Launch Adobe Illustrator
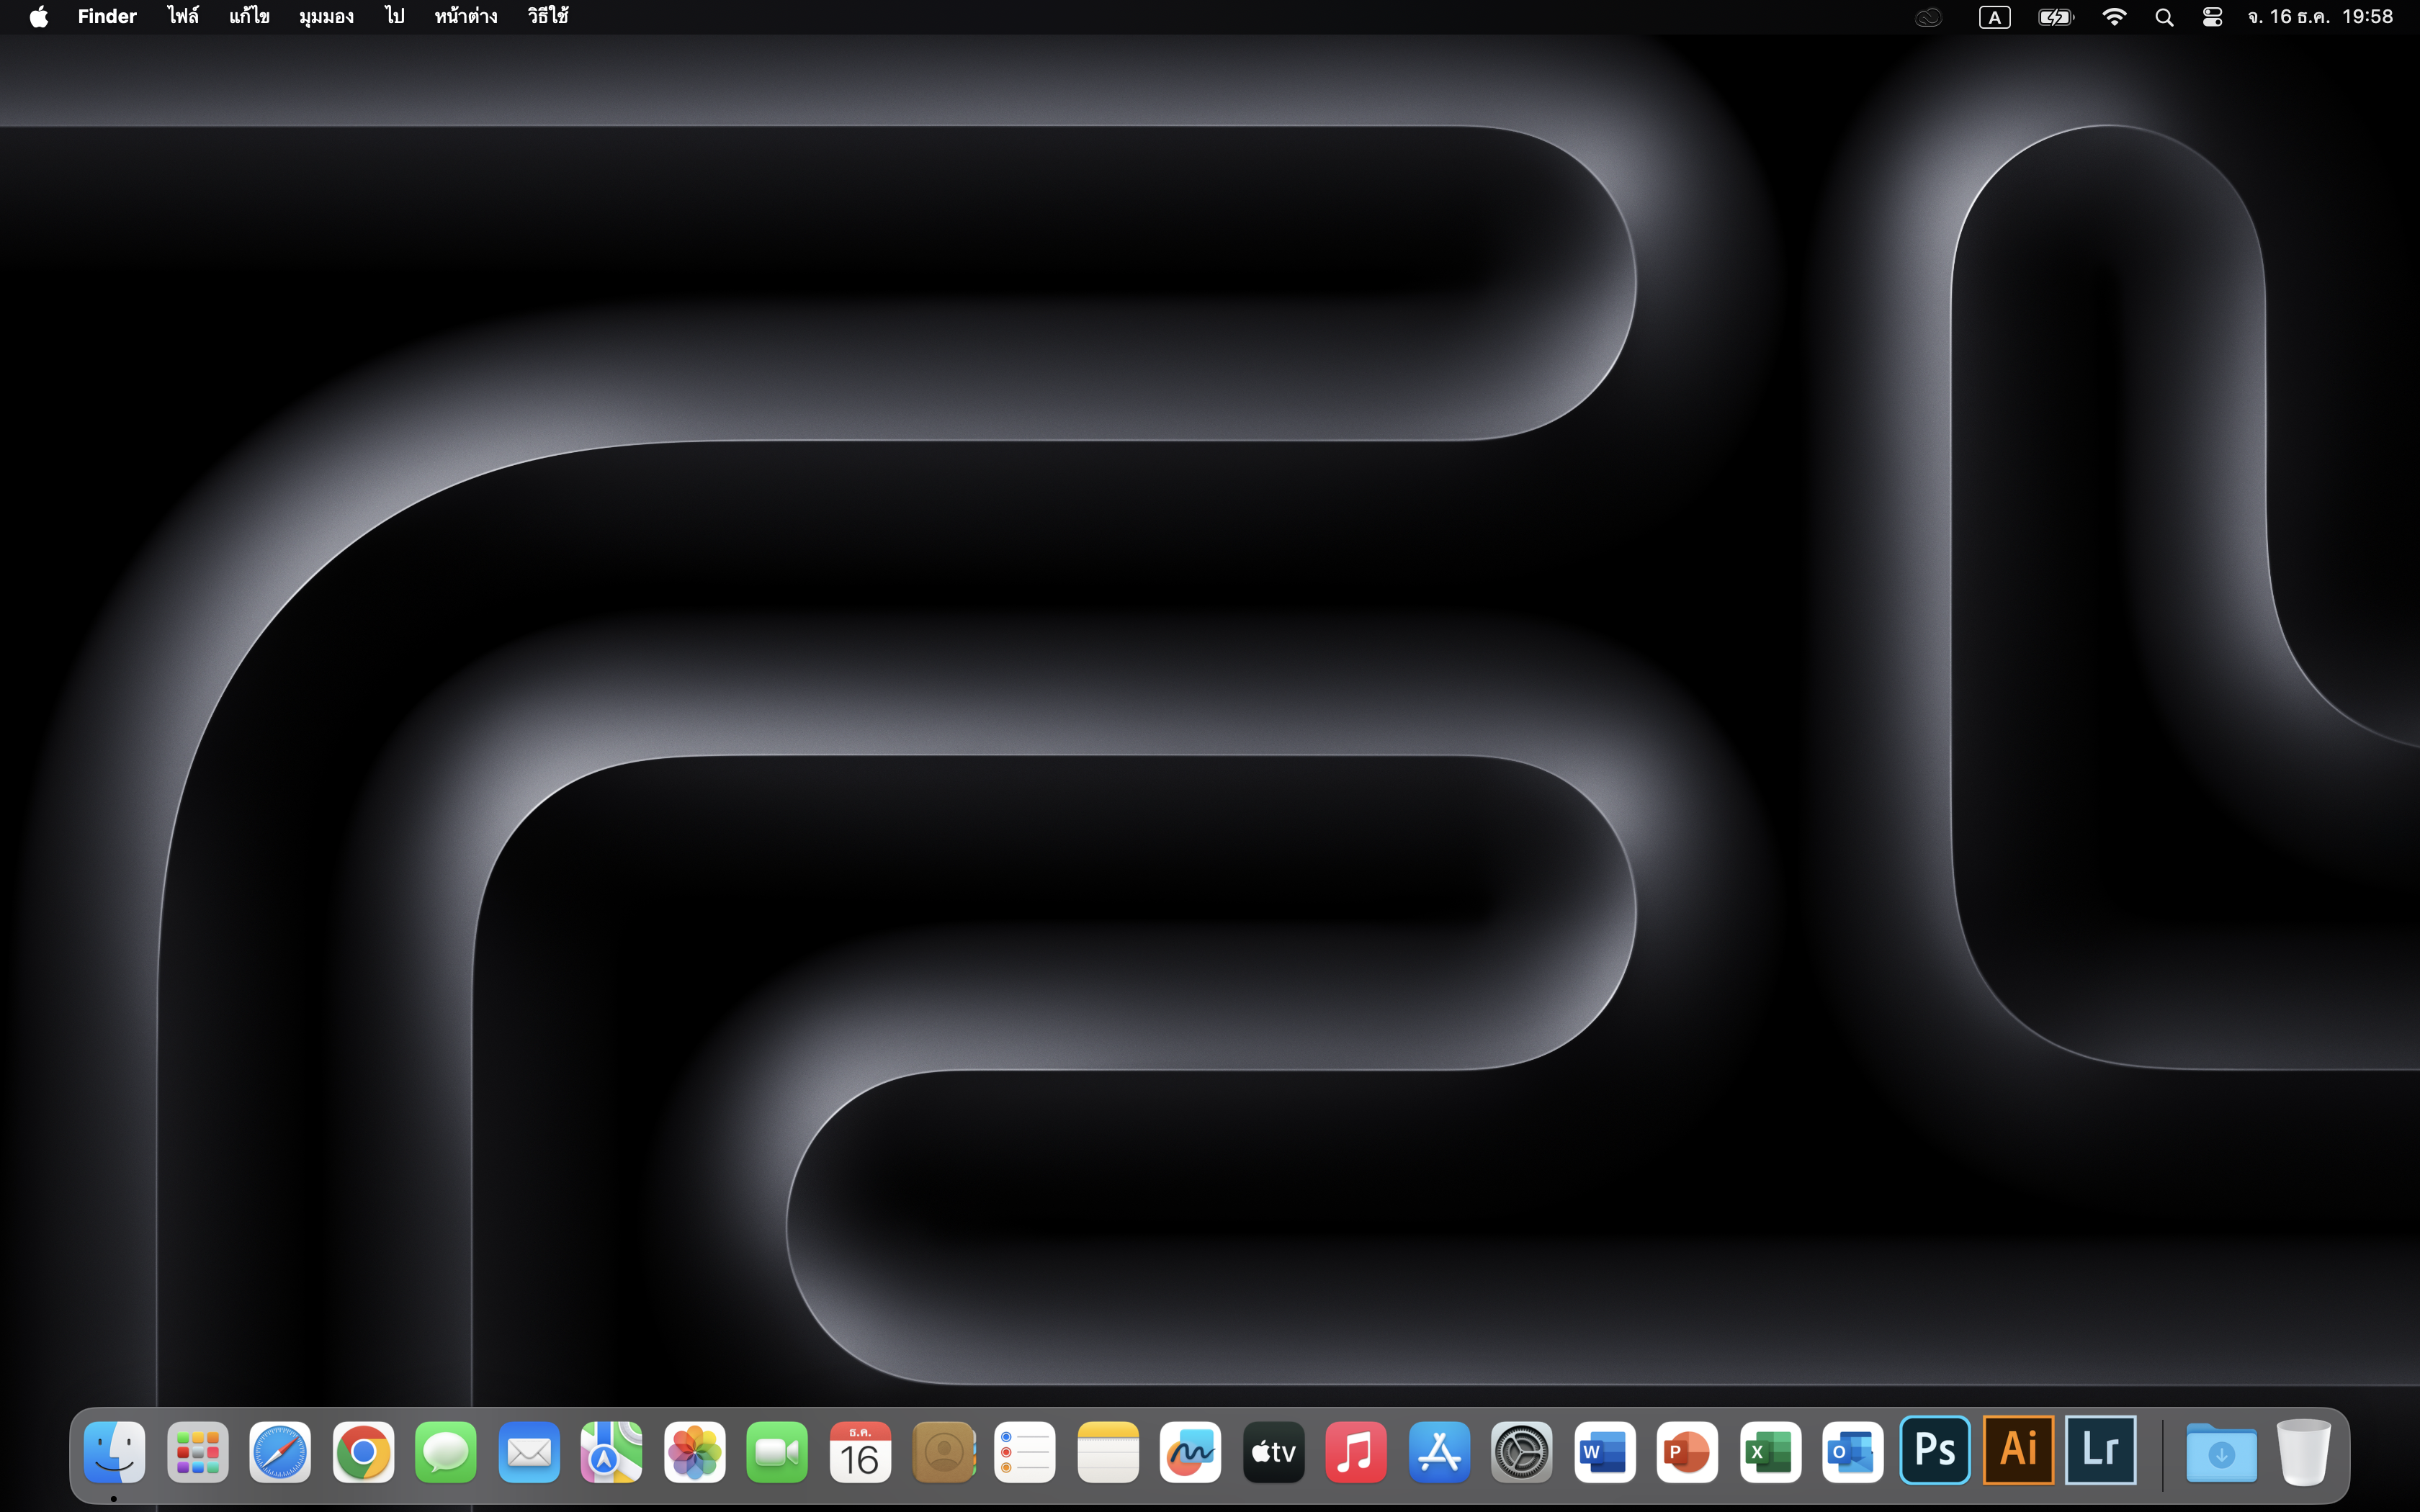The image size is (2420, 1512). [x=2018, y=1449]
